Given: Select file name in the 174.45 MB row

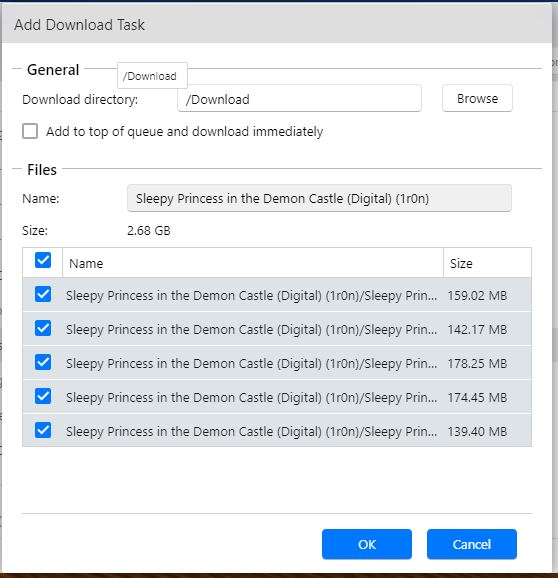Looking at the screenshot, I should pos(252,397).
